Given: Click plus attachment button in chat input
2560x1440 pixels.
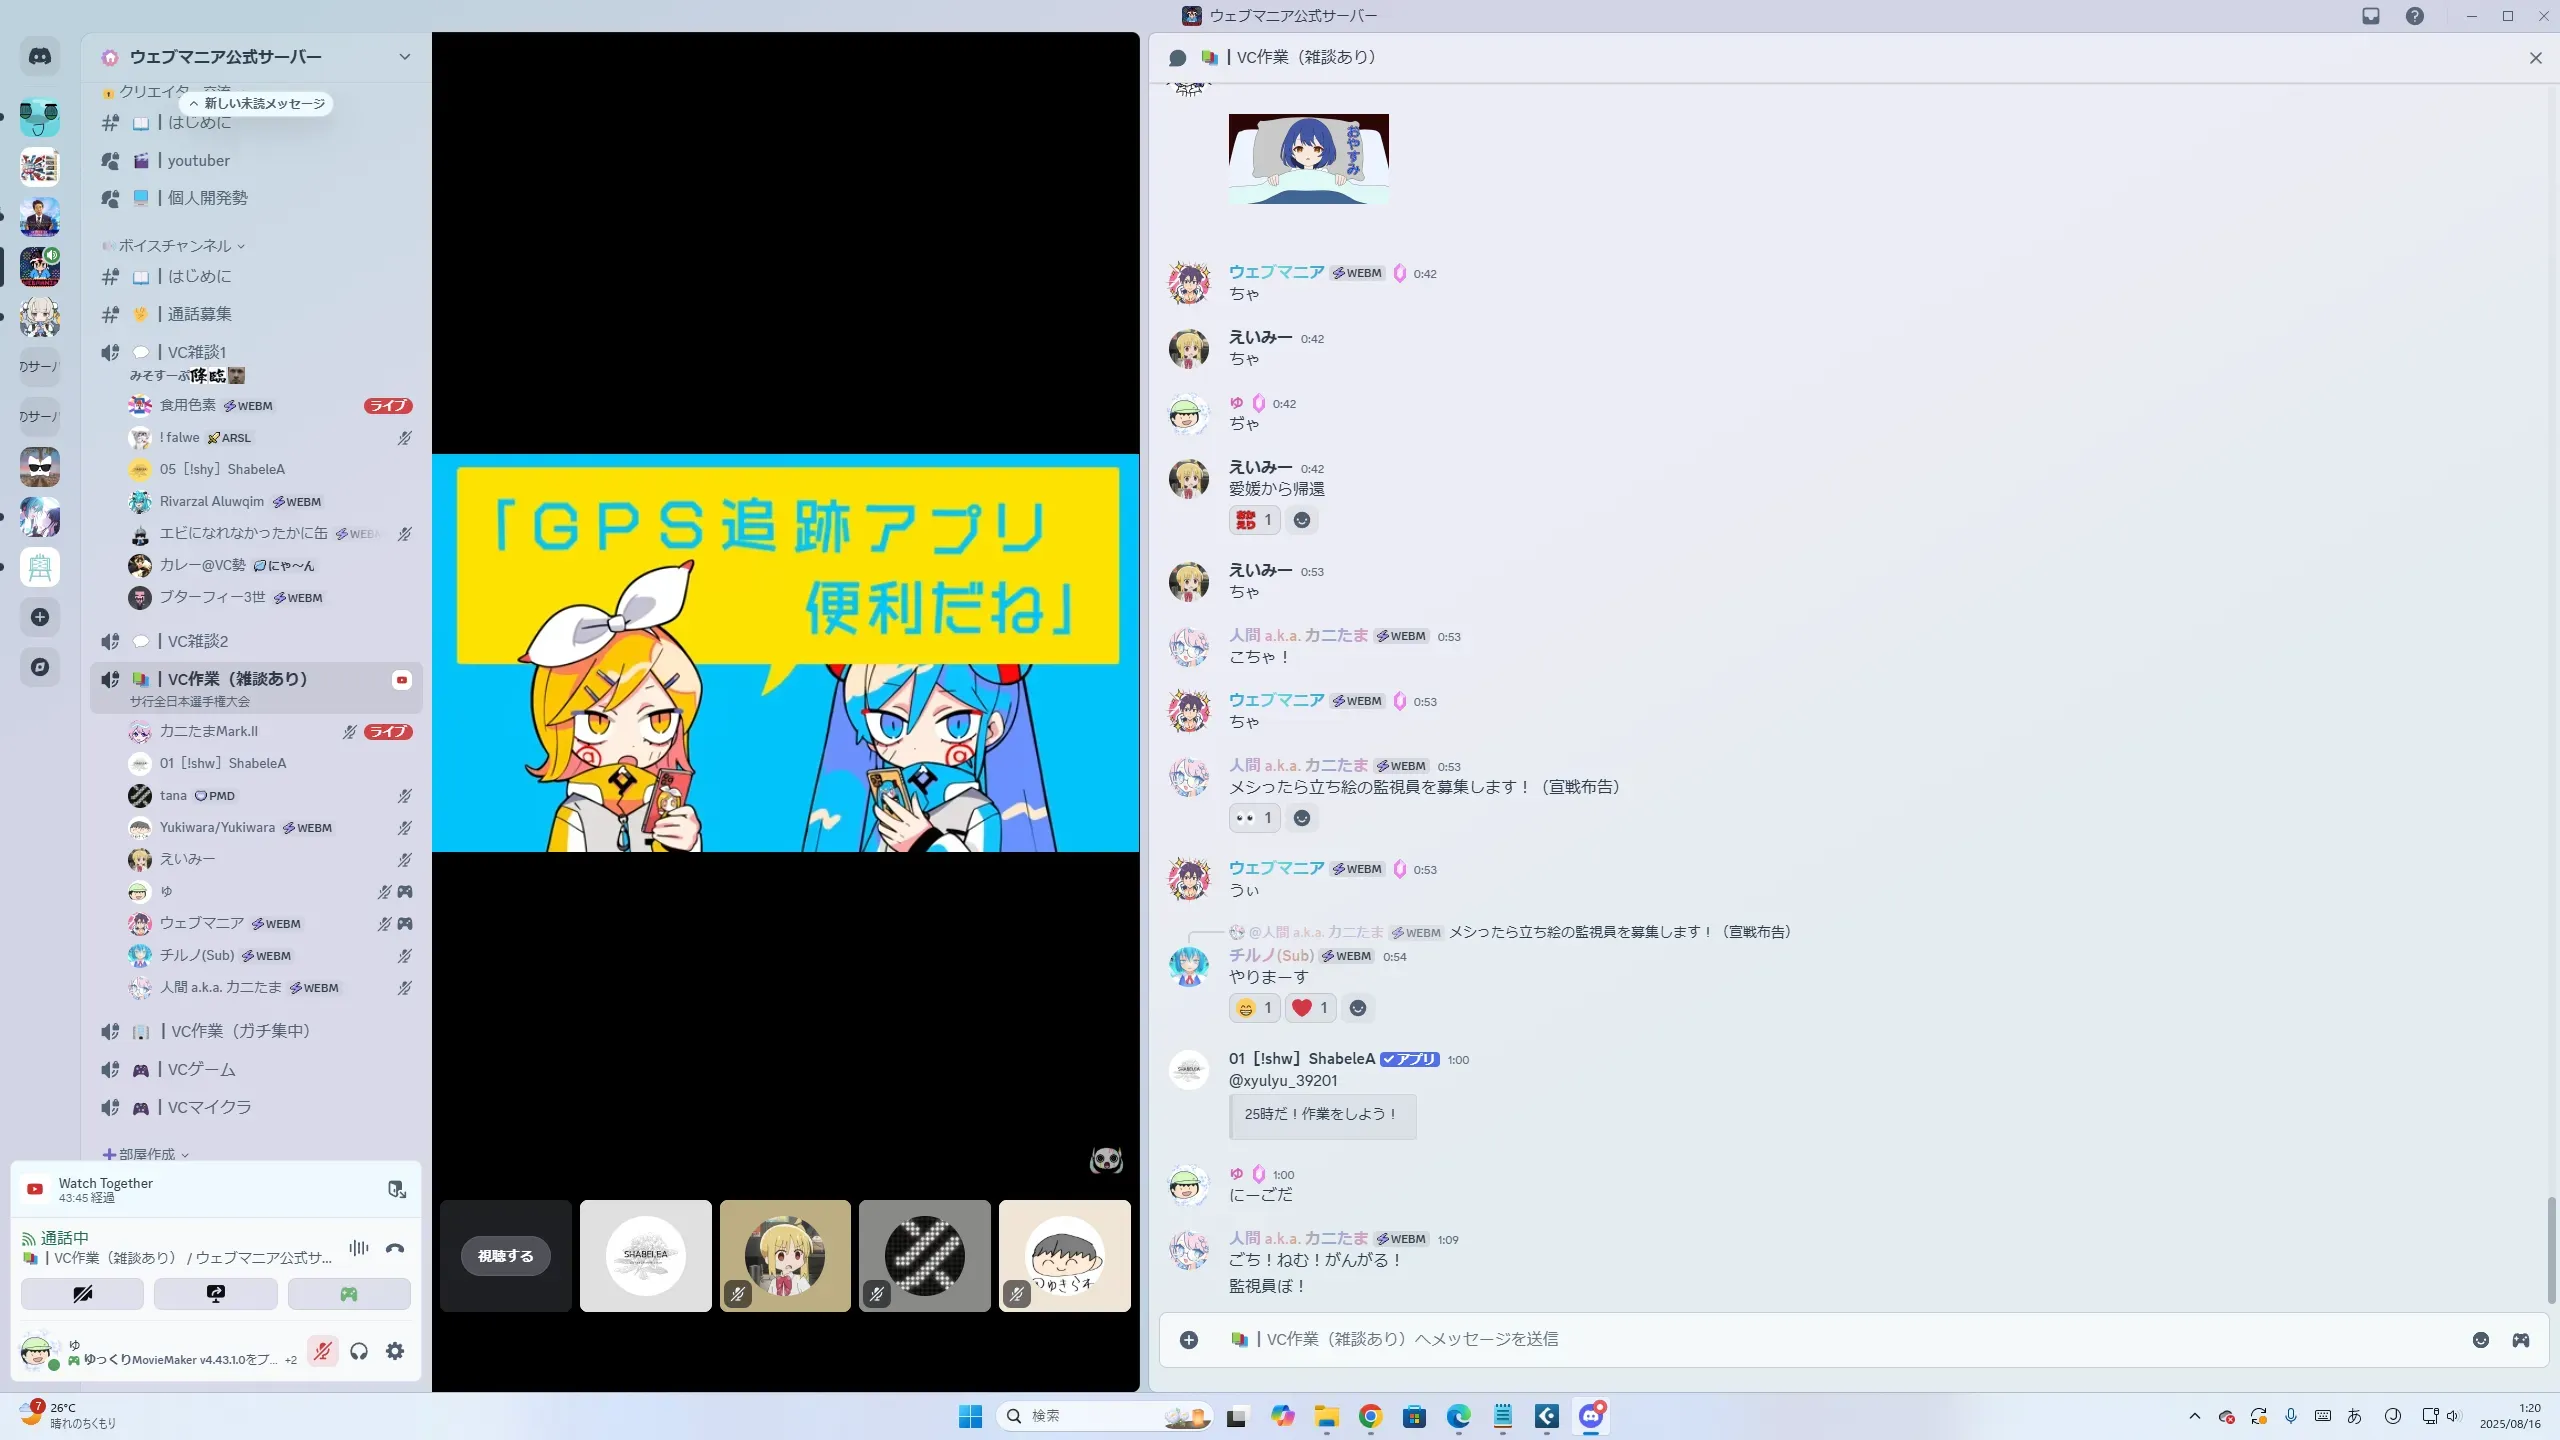Looking at the screenshot, I should pos(1188,1340).
